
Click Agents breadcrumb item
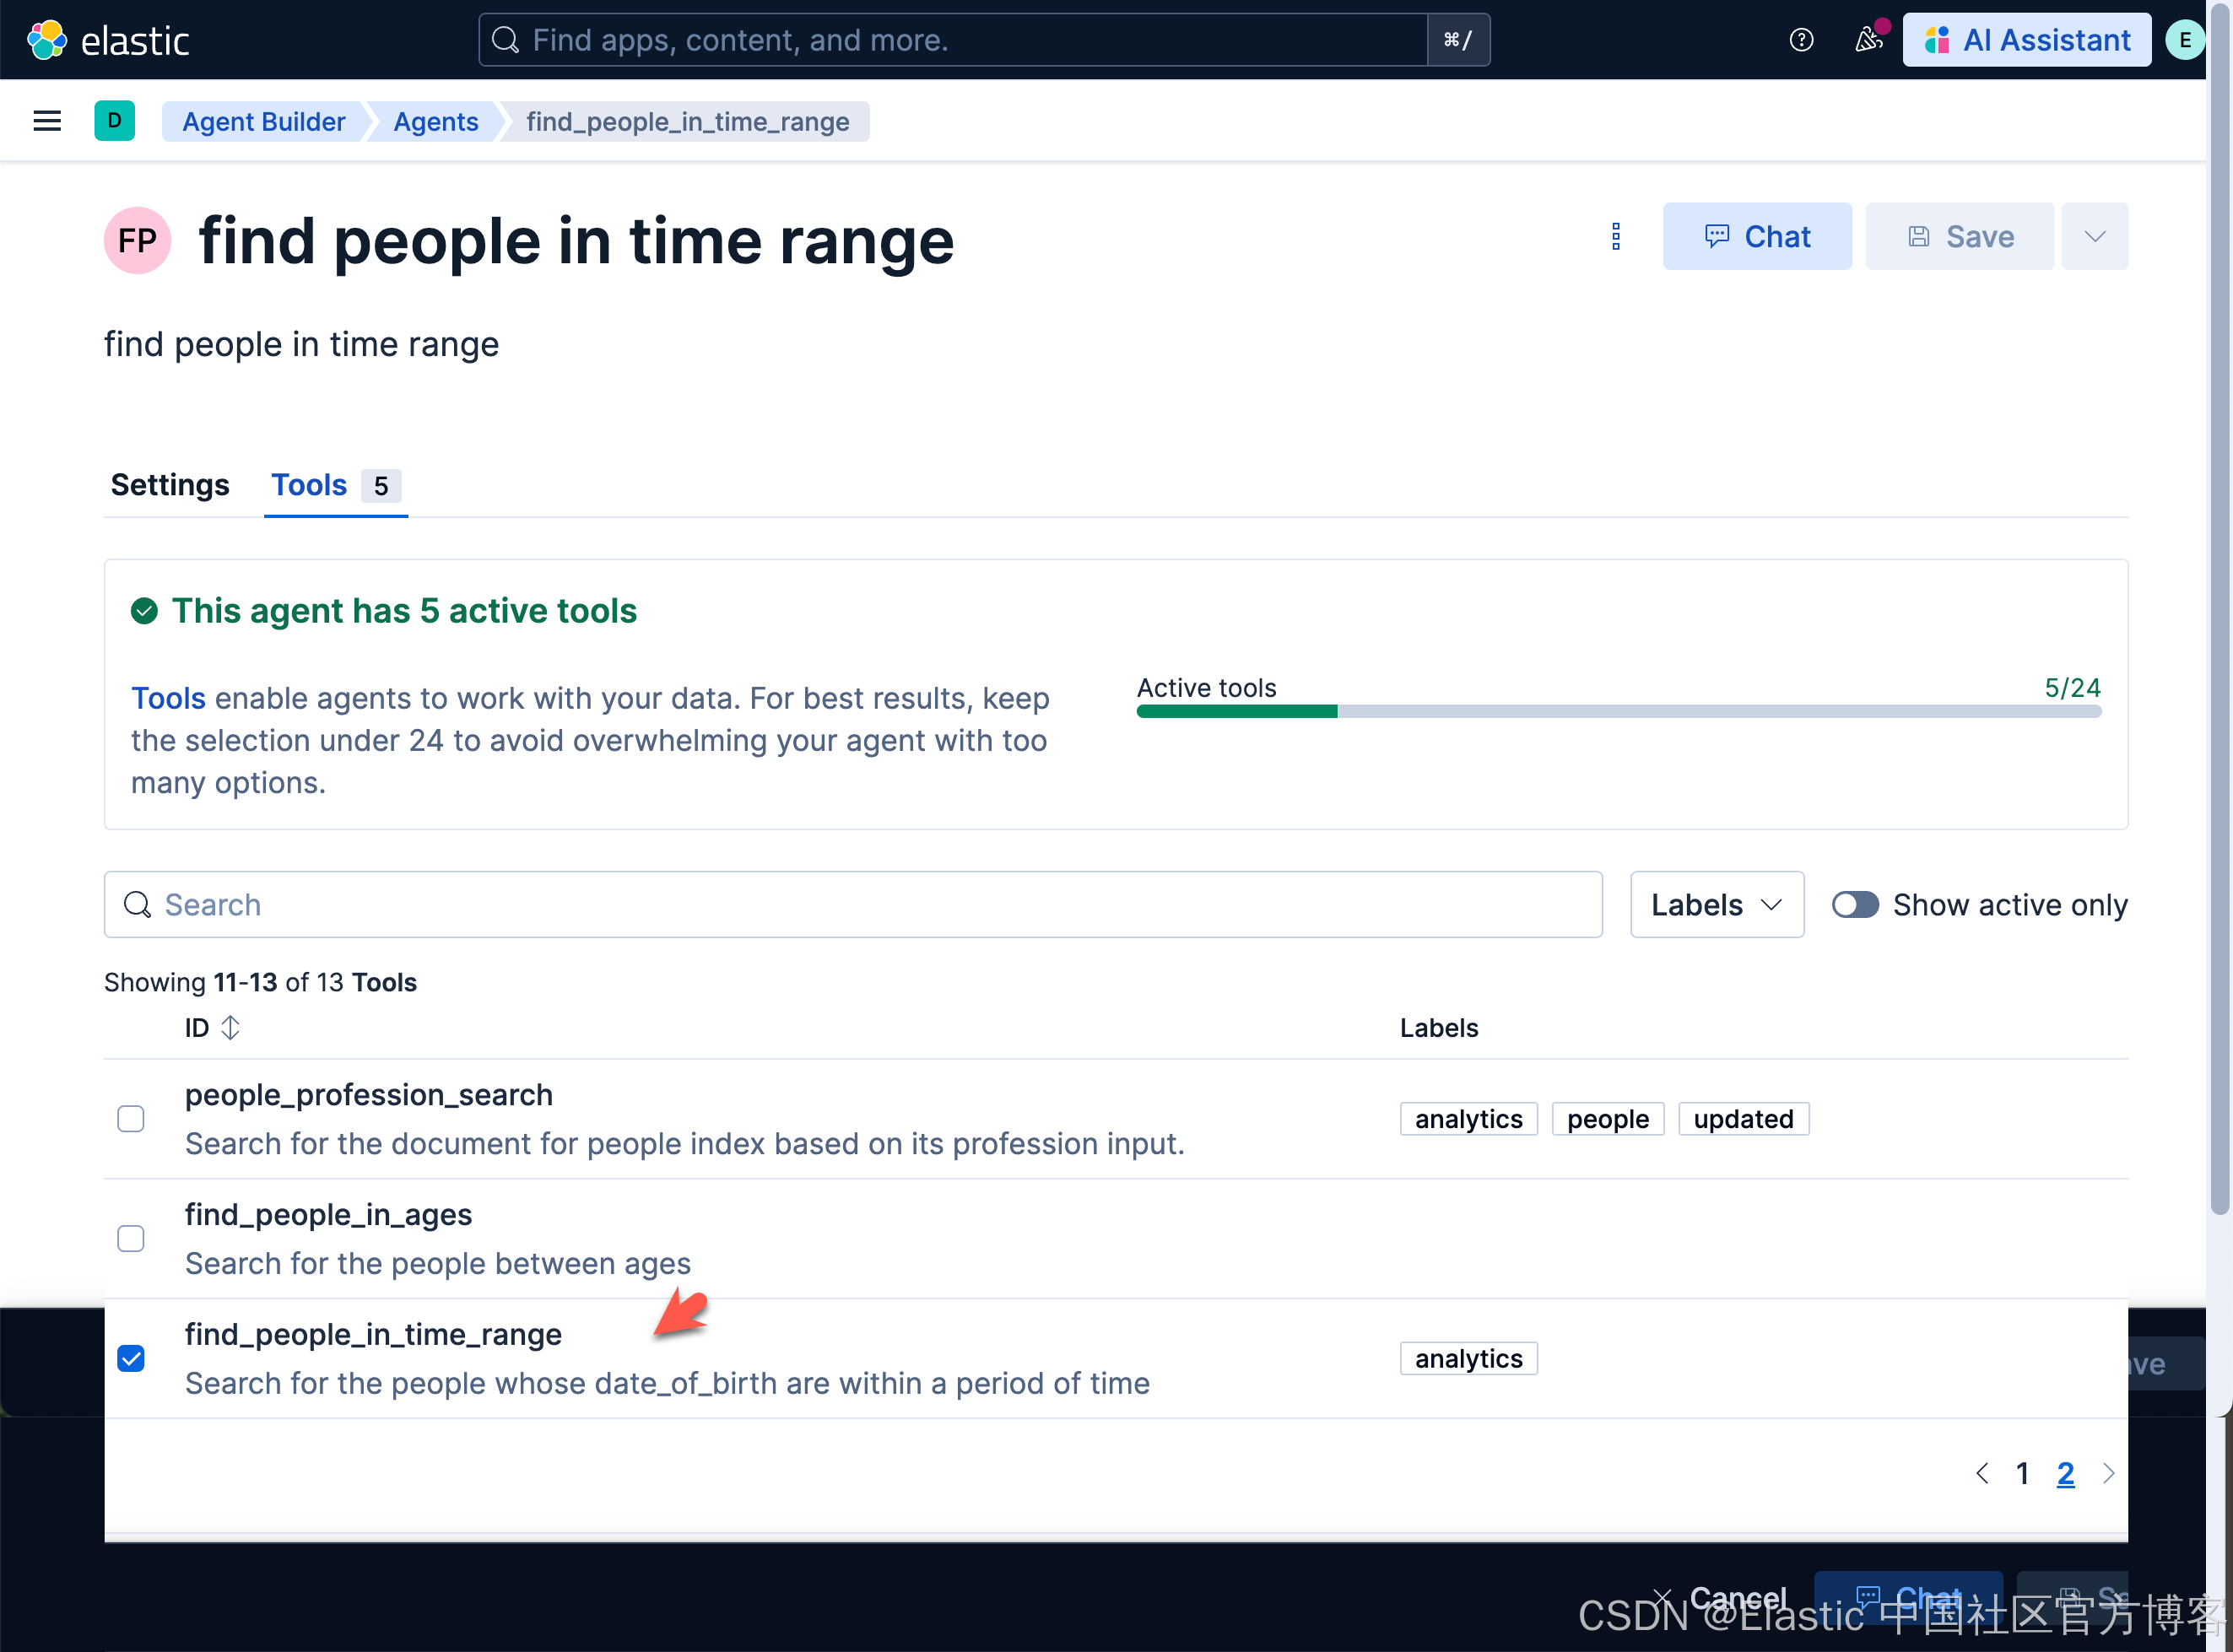click(x=435, y=122)
